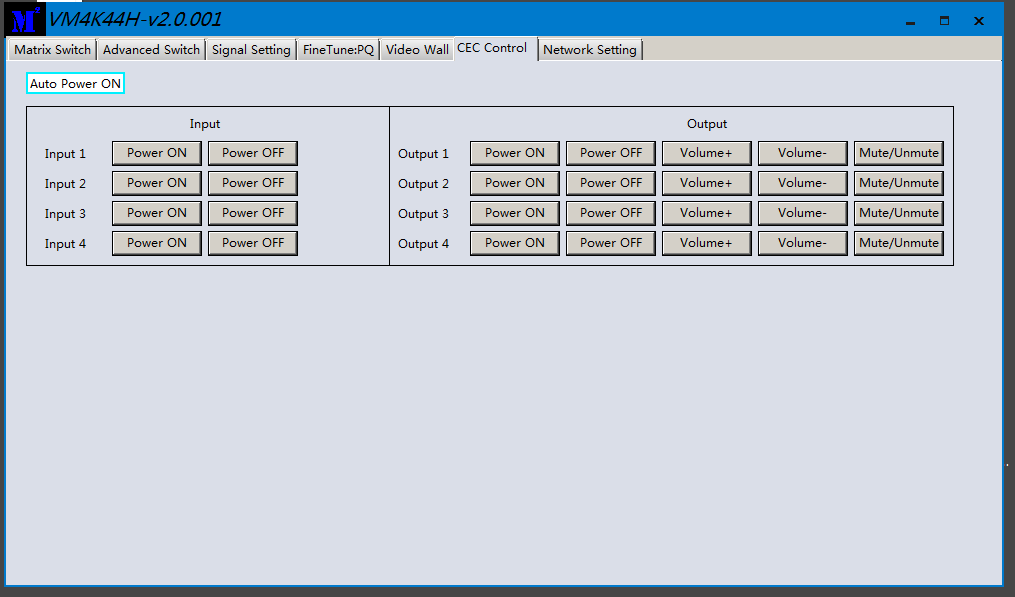Image resolution: width=1015 pixels, height=597 pixels.
Task: Open the Network Setting tab
Action: coord(589,50)
